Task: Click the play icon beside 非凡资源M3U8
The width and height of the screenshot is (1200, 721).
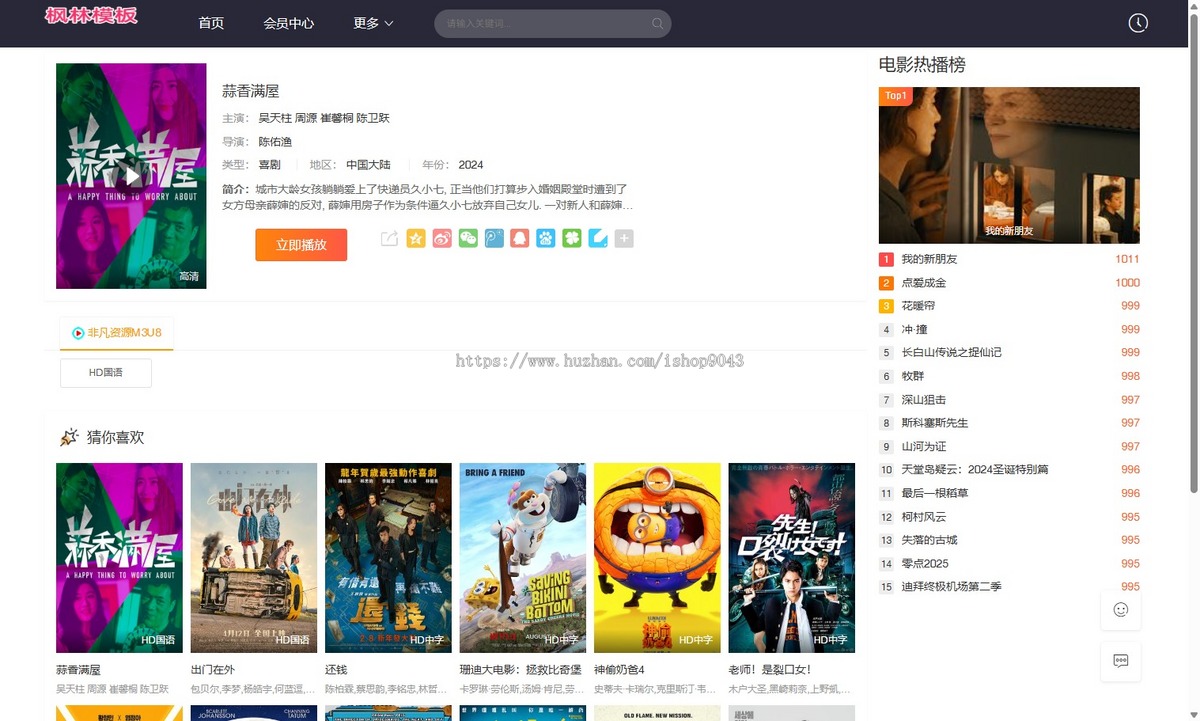Action: coord(78,333)
